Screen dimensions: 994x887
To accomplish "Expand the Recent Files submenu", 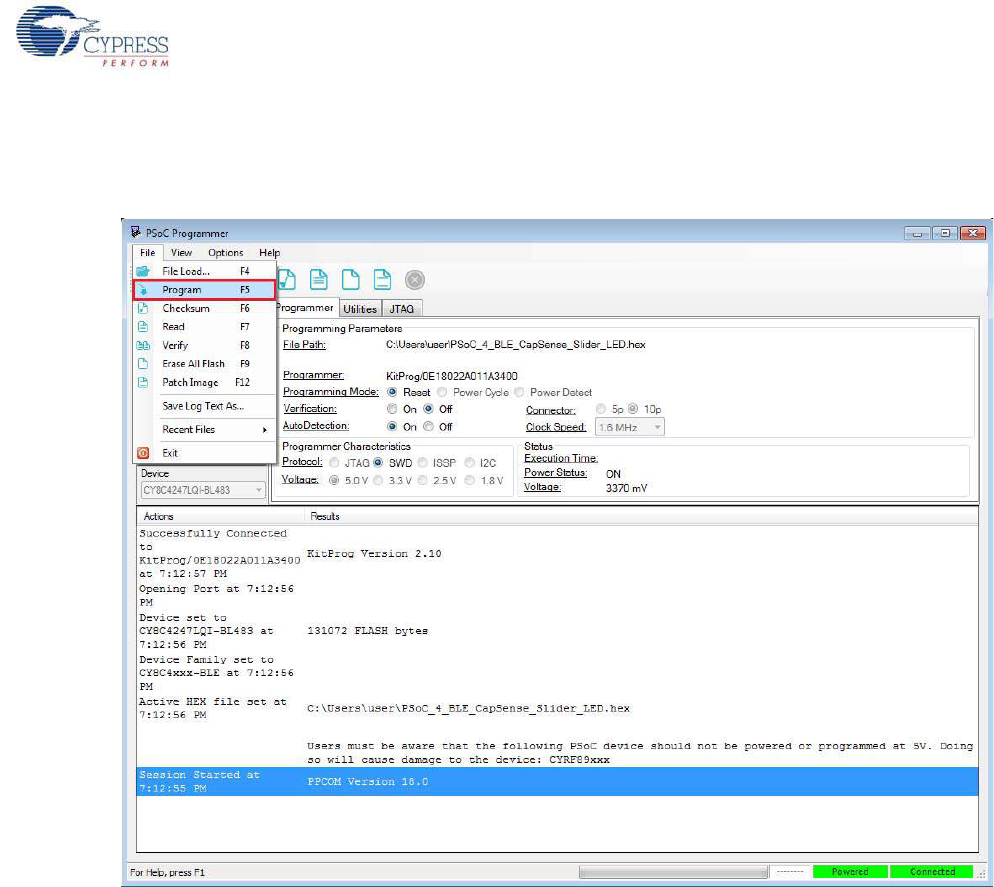I will [x=204, y=429].
